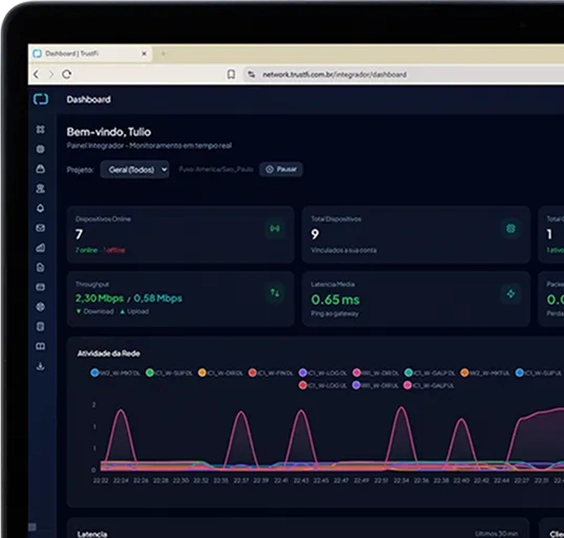Viewport: 564px width, 538px height.
Task: Open the users icon in the sidebar
Action: 41,188
